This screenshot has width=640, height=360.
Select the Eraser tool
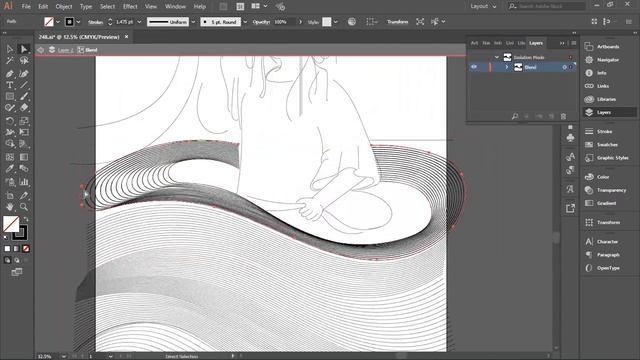pos(24,108)
